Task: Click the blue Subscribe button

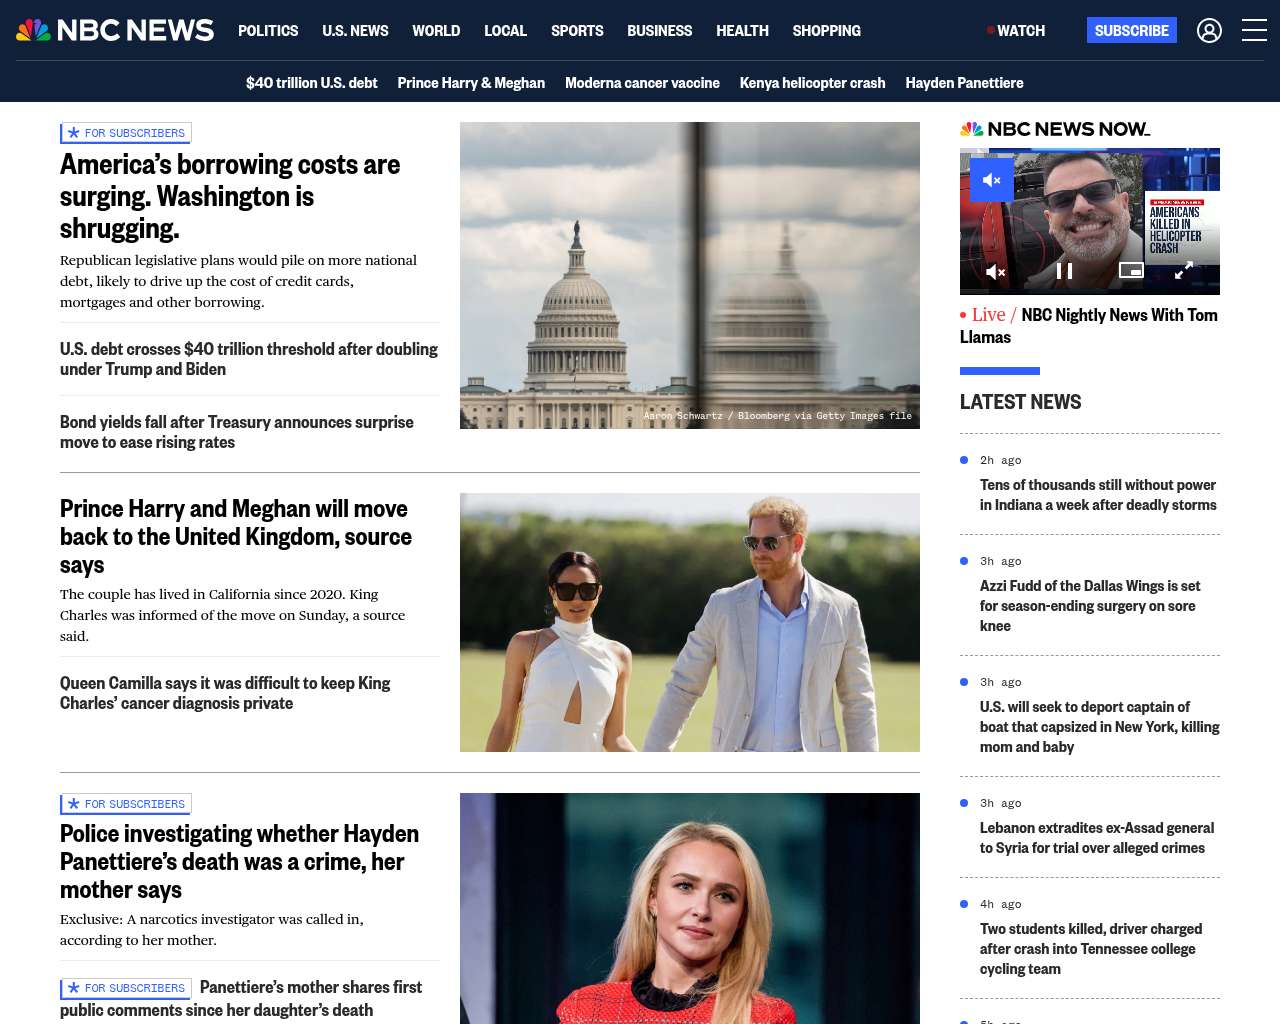Action: click(1132, 30)
